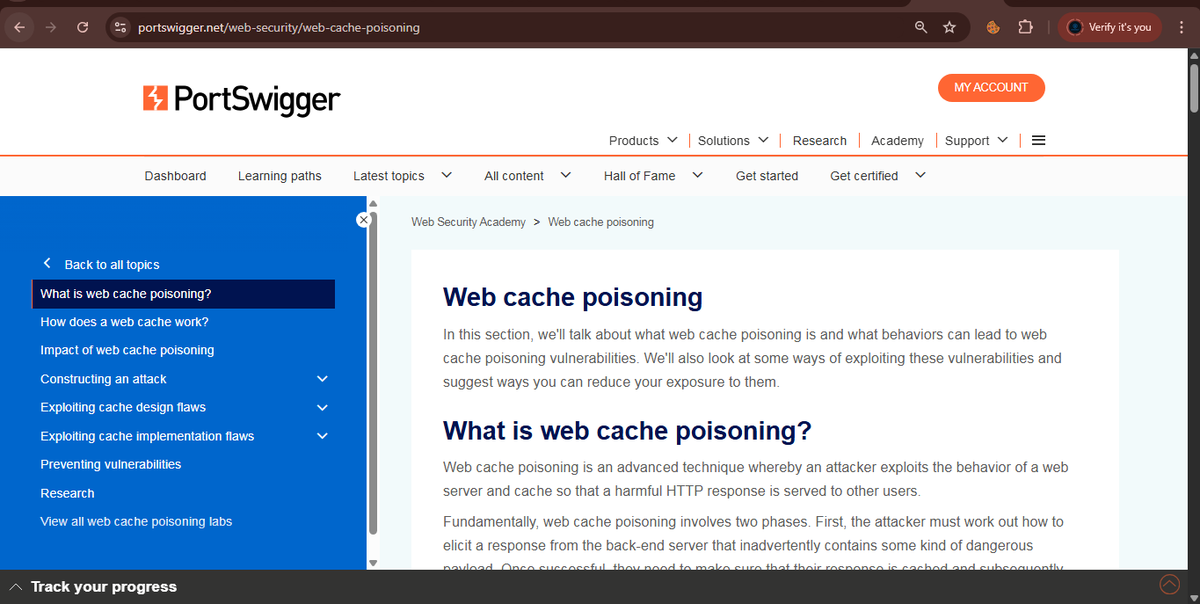Open the Solutions dropdown

(733, 140)
